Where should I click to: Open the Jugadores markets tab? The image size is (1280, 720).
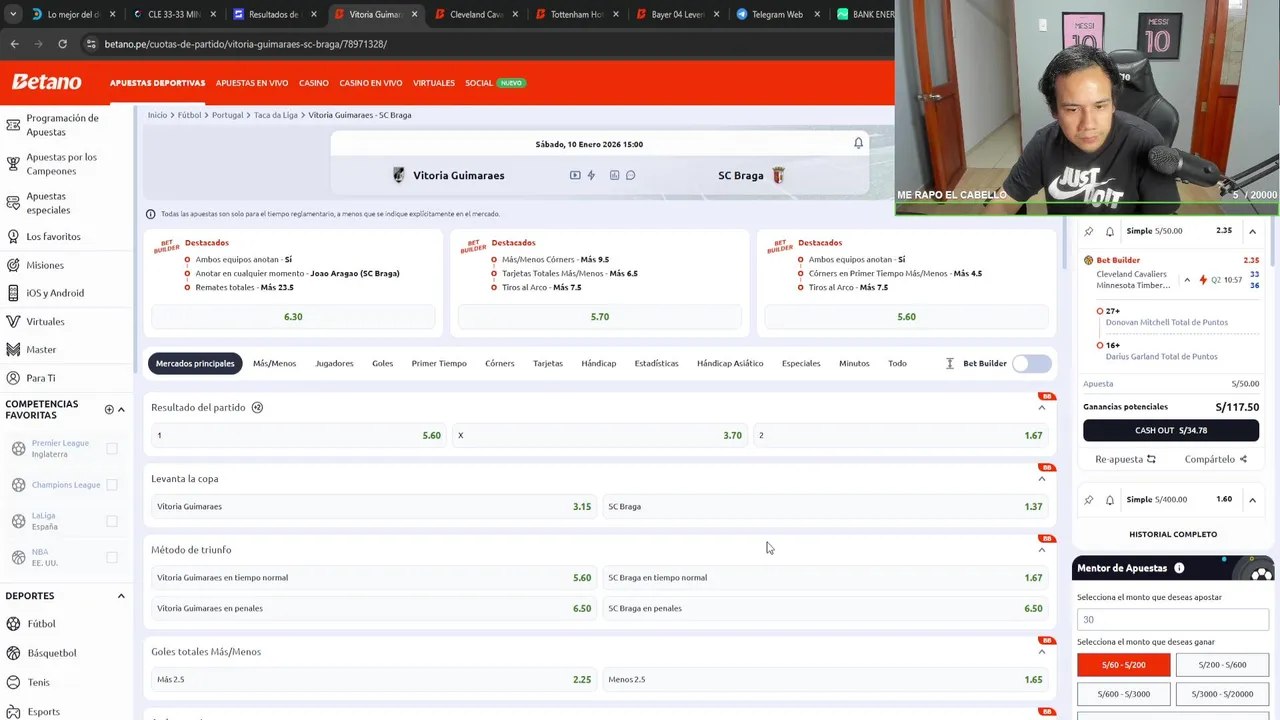point(334,363)
